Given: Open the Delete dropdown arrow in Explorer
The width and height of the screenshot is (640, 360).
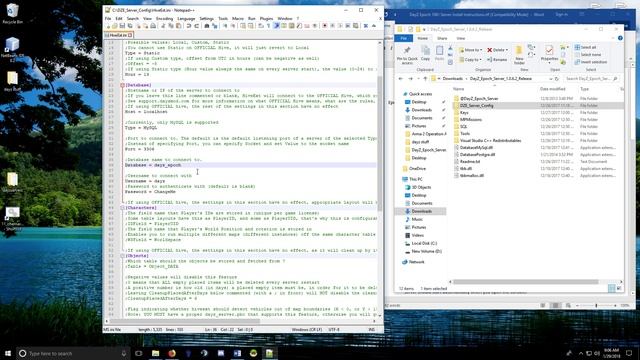Looking at the screenshot, I should [x=507, y=50].
